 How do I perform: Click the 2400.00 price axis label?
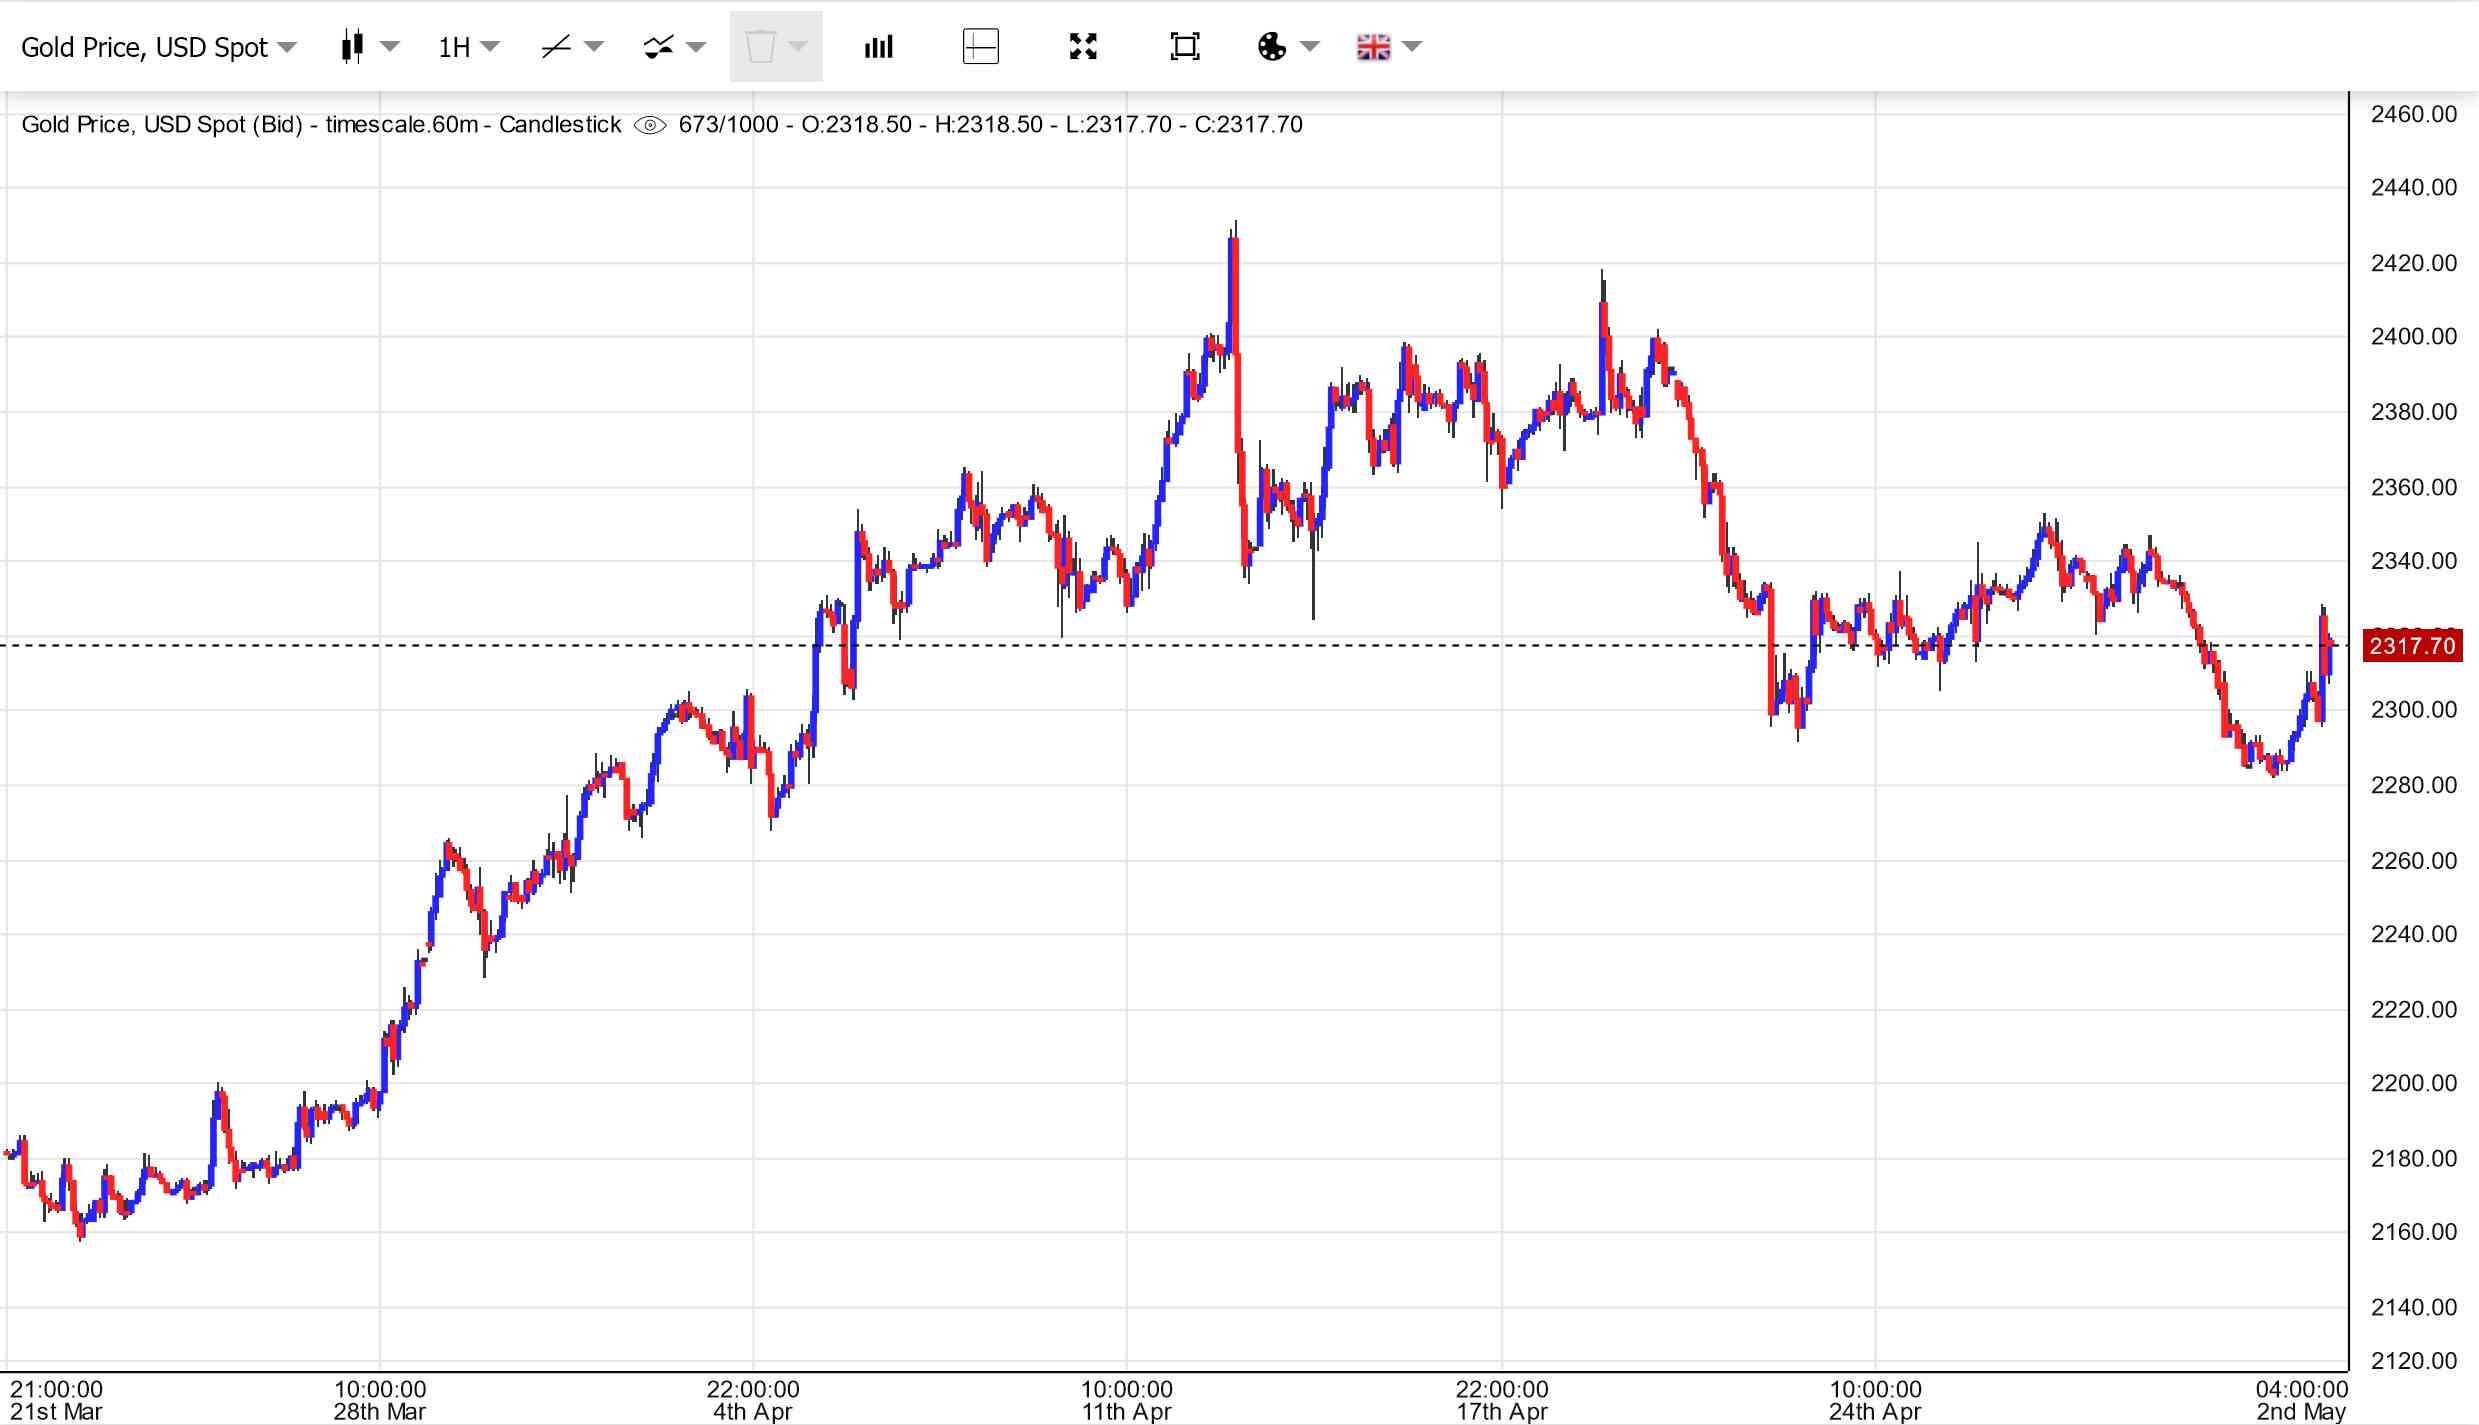[2413, 337]
